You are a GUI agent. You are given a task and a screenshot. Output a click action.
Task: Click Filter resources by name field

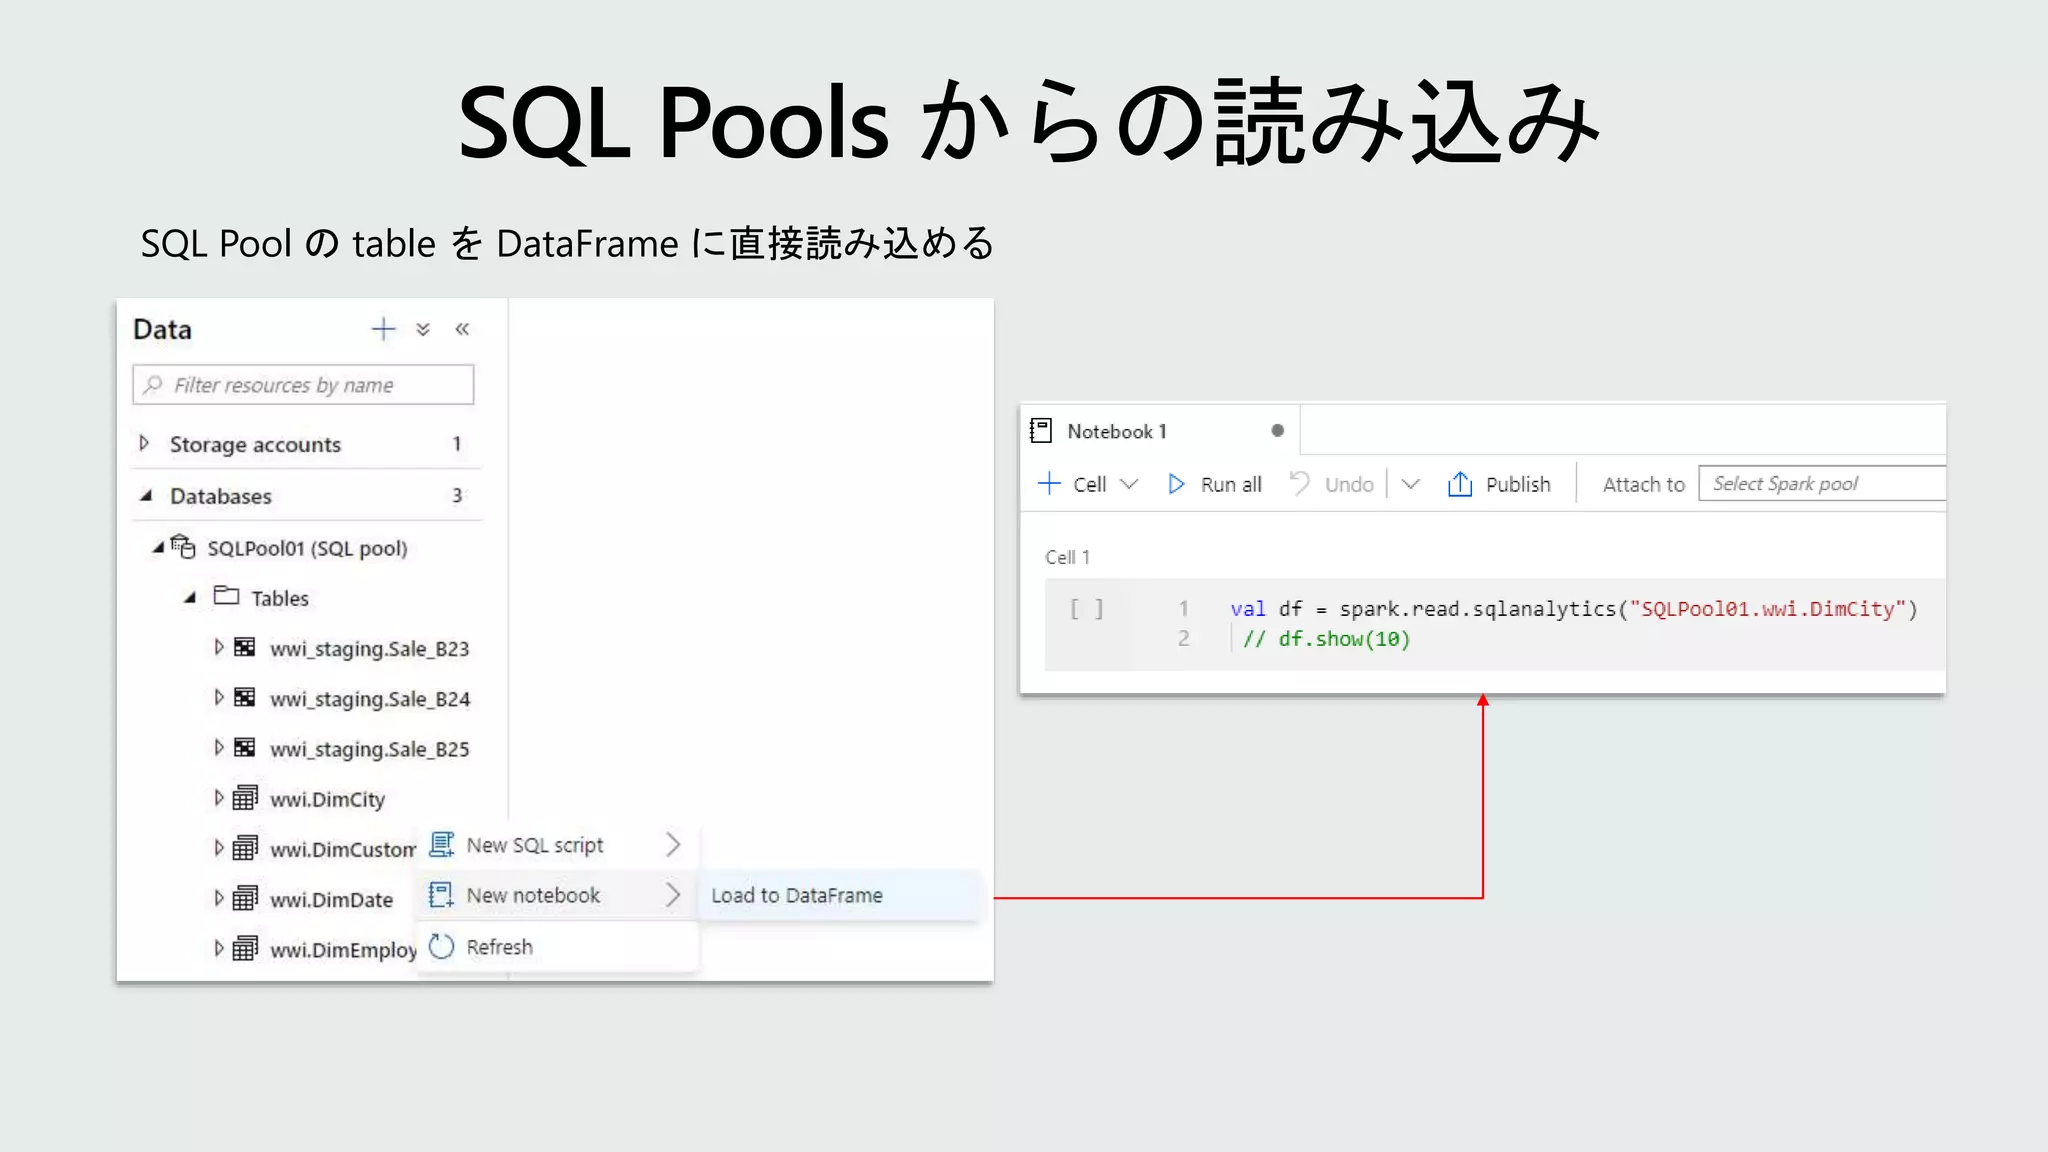pyautogui.click(x=303, y=385)
